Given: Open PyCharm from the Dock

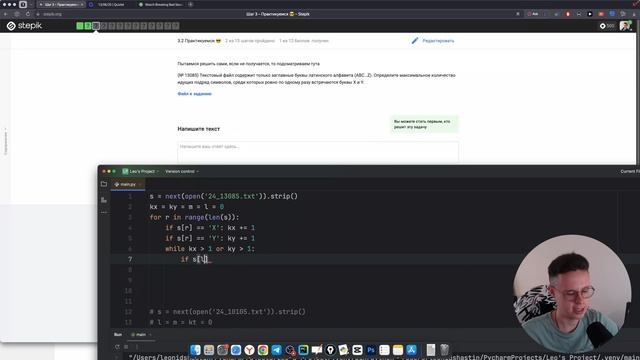Looking at the screenshot, I should [x=303, y=350].
